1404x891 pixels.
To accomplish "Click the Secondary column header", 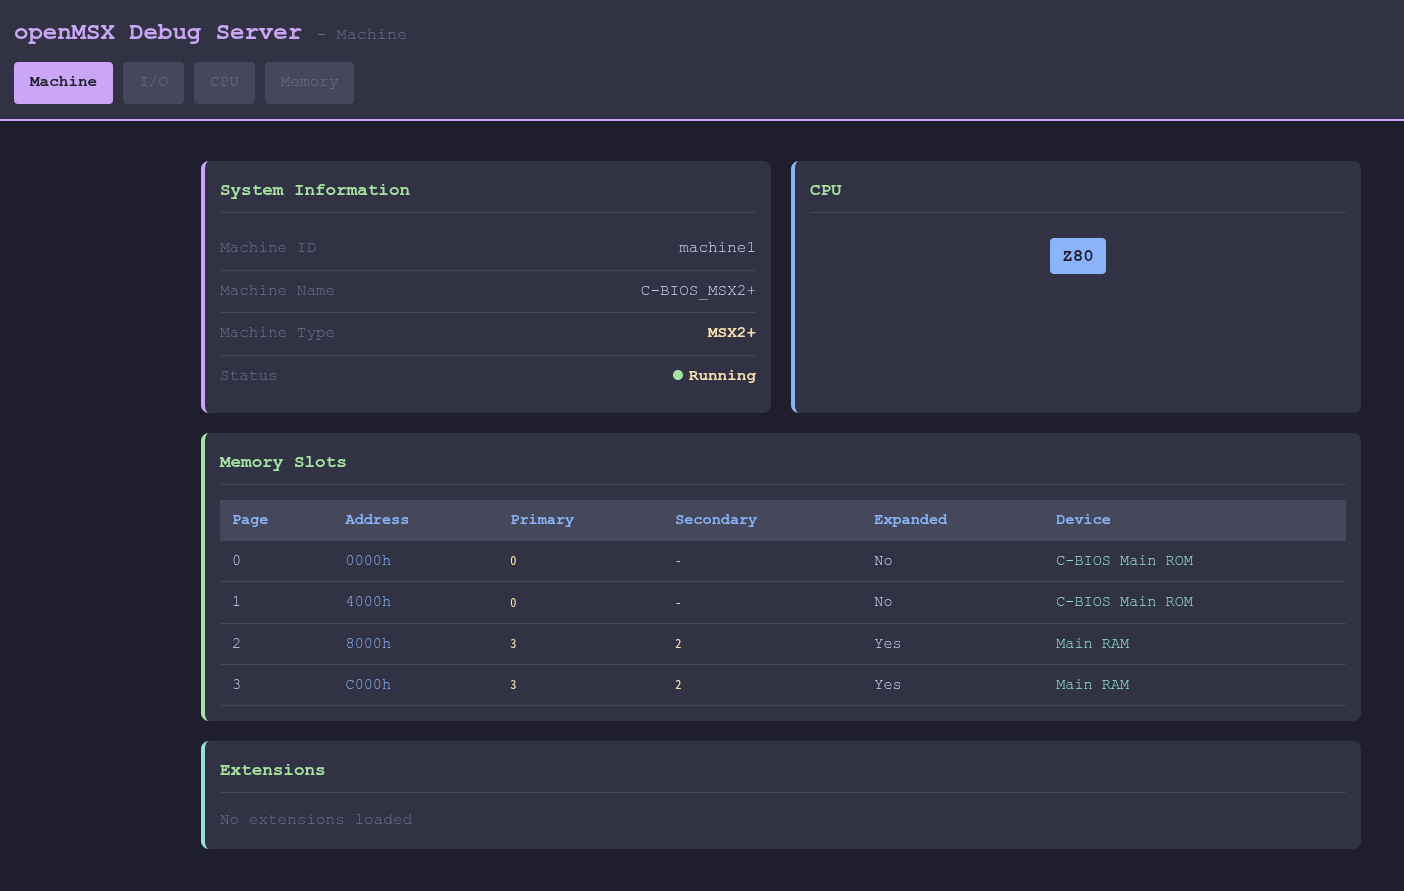I will pyautogui.click(x=715, y=520).
